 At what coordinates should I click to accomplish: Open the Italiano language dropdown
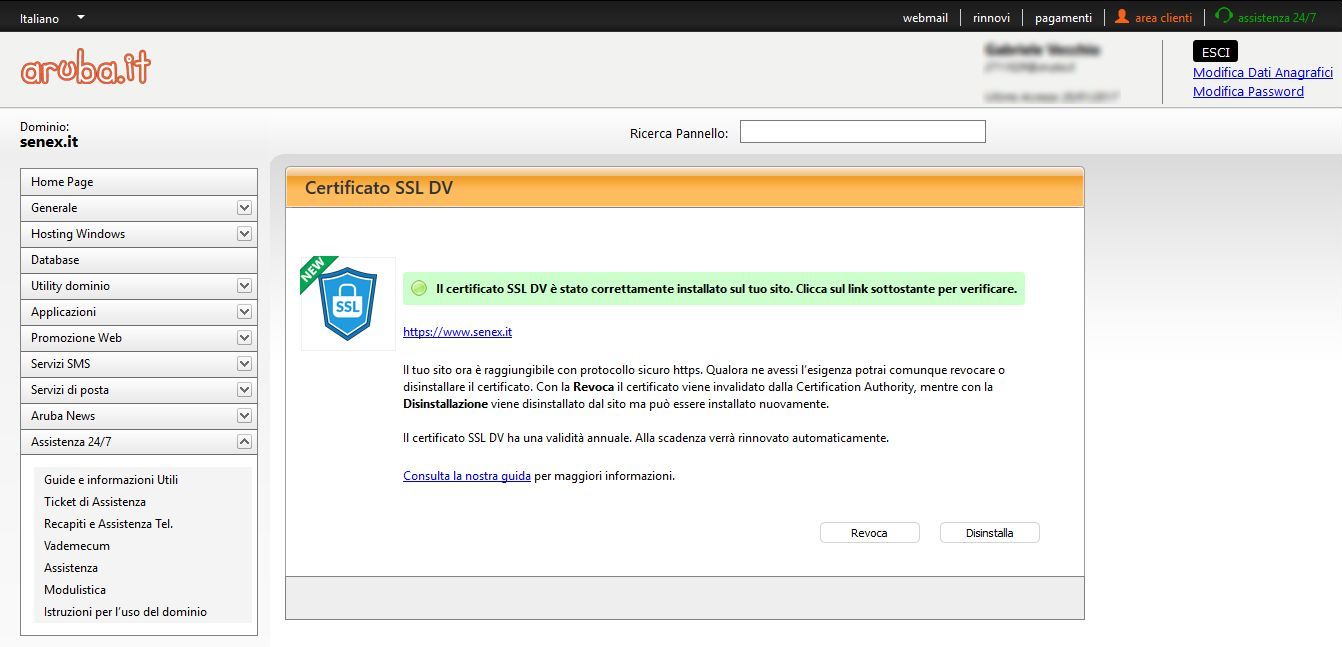[52, 18]
